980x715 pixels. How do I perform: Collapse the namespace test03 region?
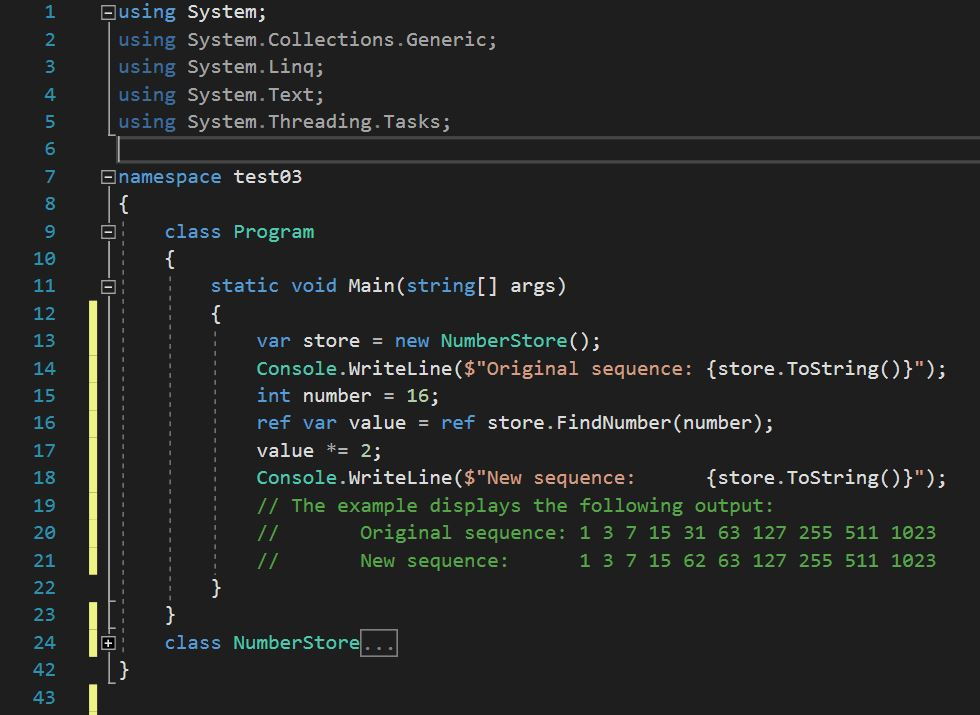pyautogui.click(x=107, y=176)
